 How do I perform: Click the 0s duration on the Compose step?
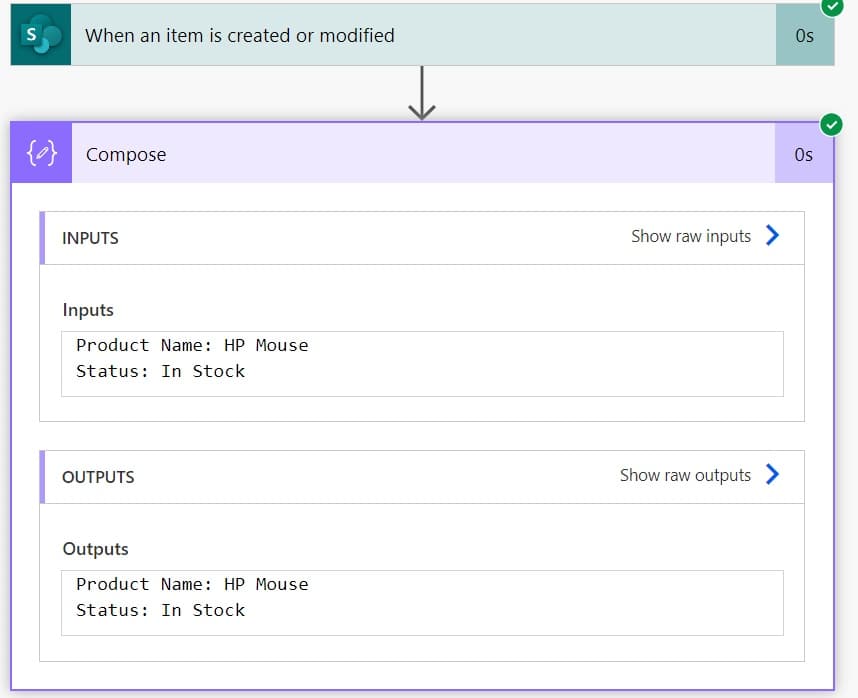click(x=803, y=155)
